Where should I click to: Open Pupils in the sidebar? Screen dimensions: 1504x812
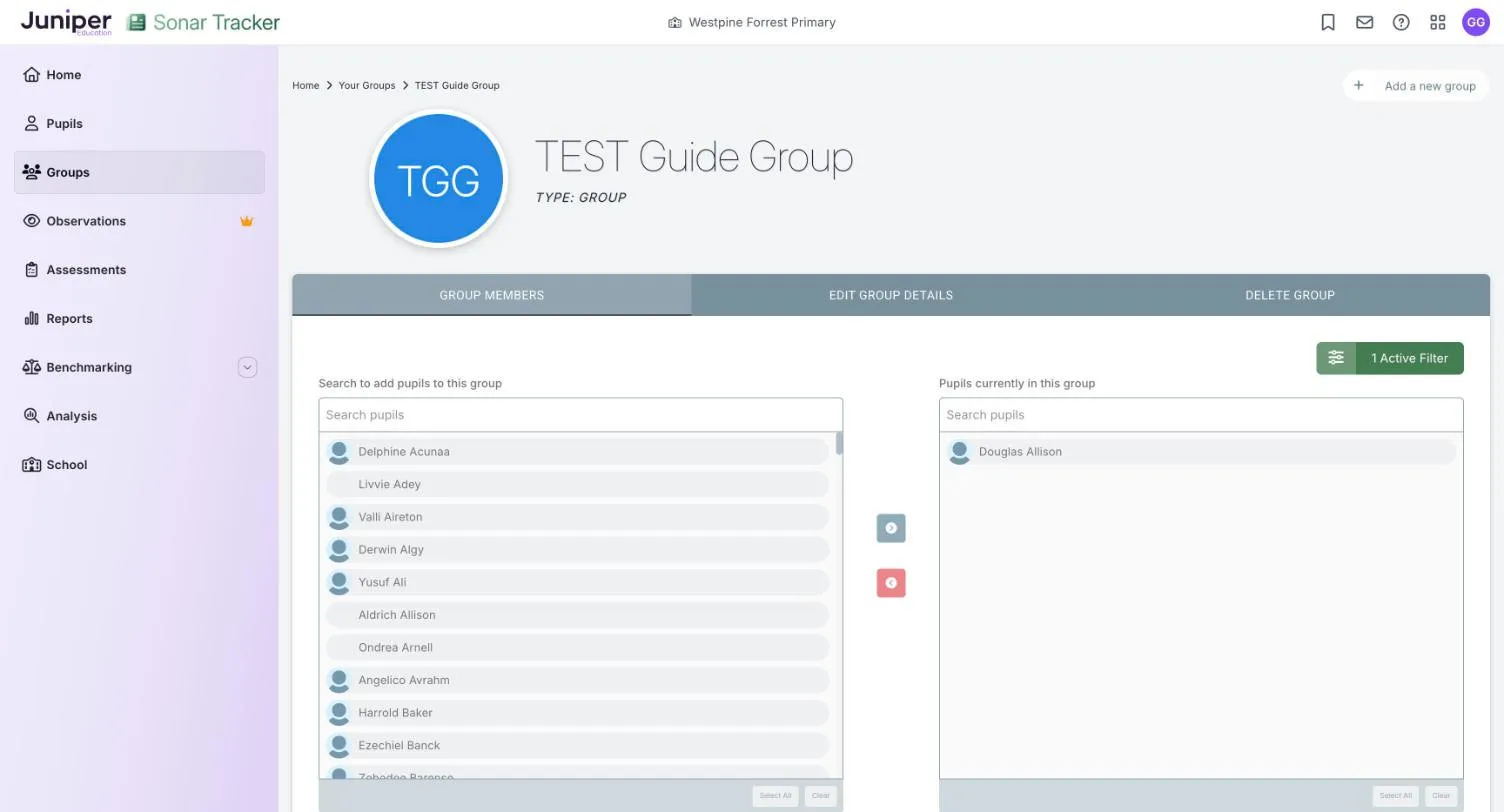tap(139, 124)
